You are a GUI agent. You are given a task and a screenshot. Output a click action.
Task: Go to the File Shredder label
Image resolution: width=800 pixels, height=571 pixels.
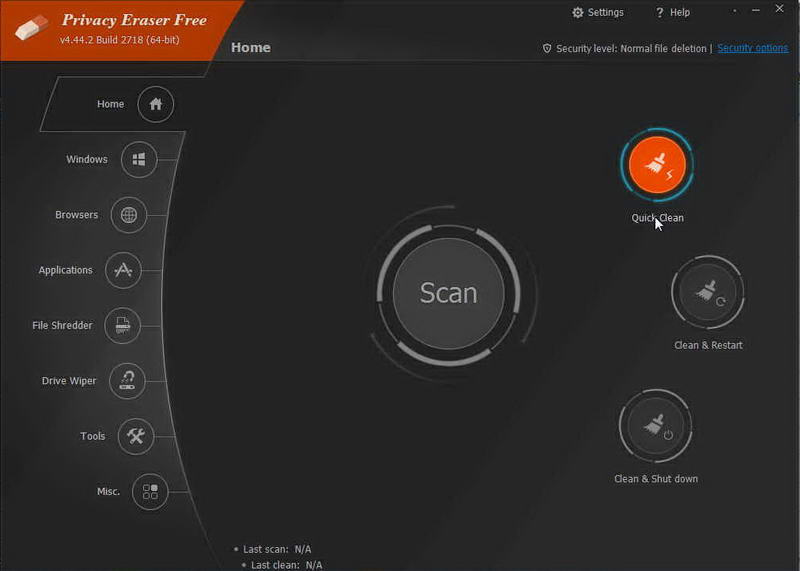(x=62, y=326)
